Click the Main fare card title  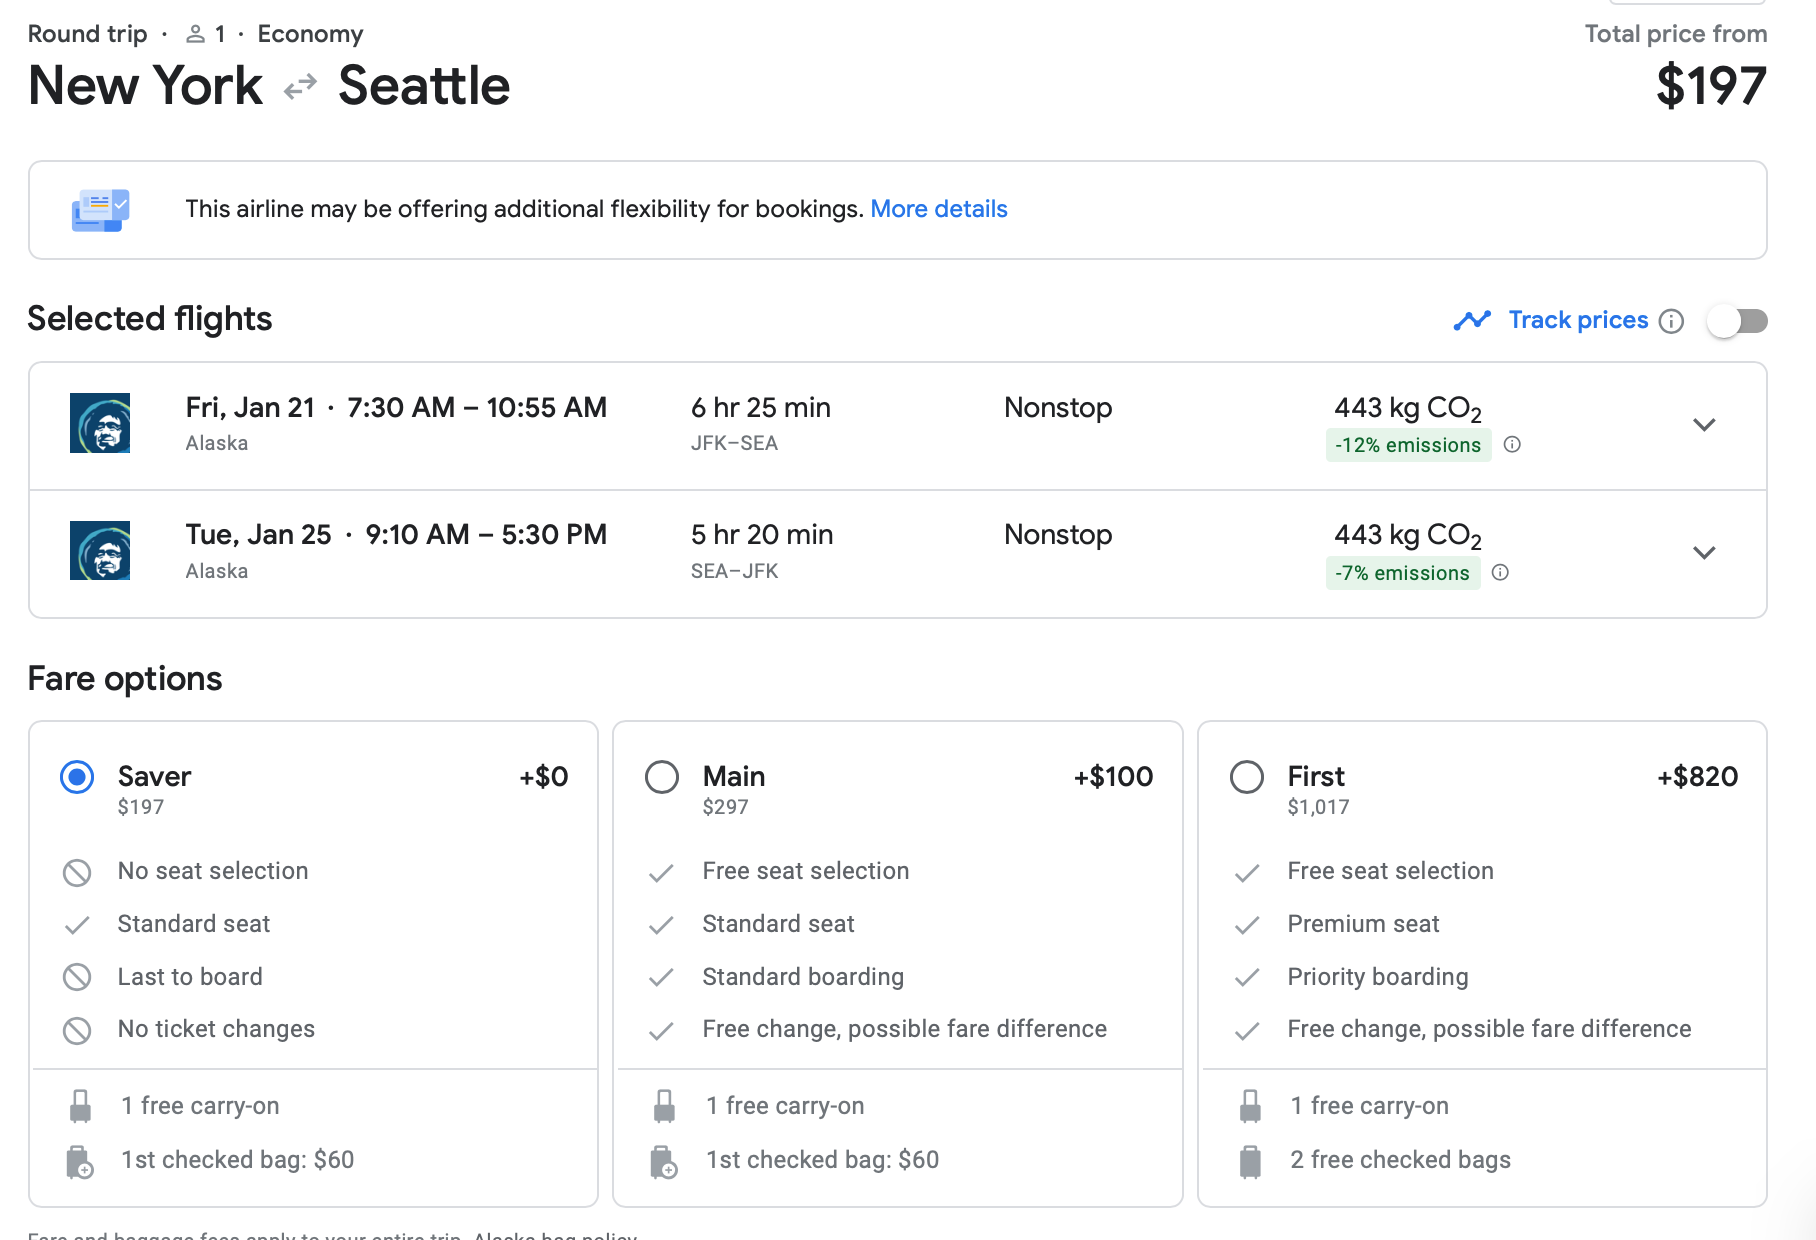pos(733,776)
